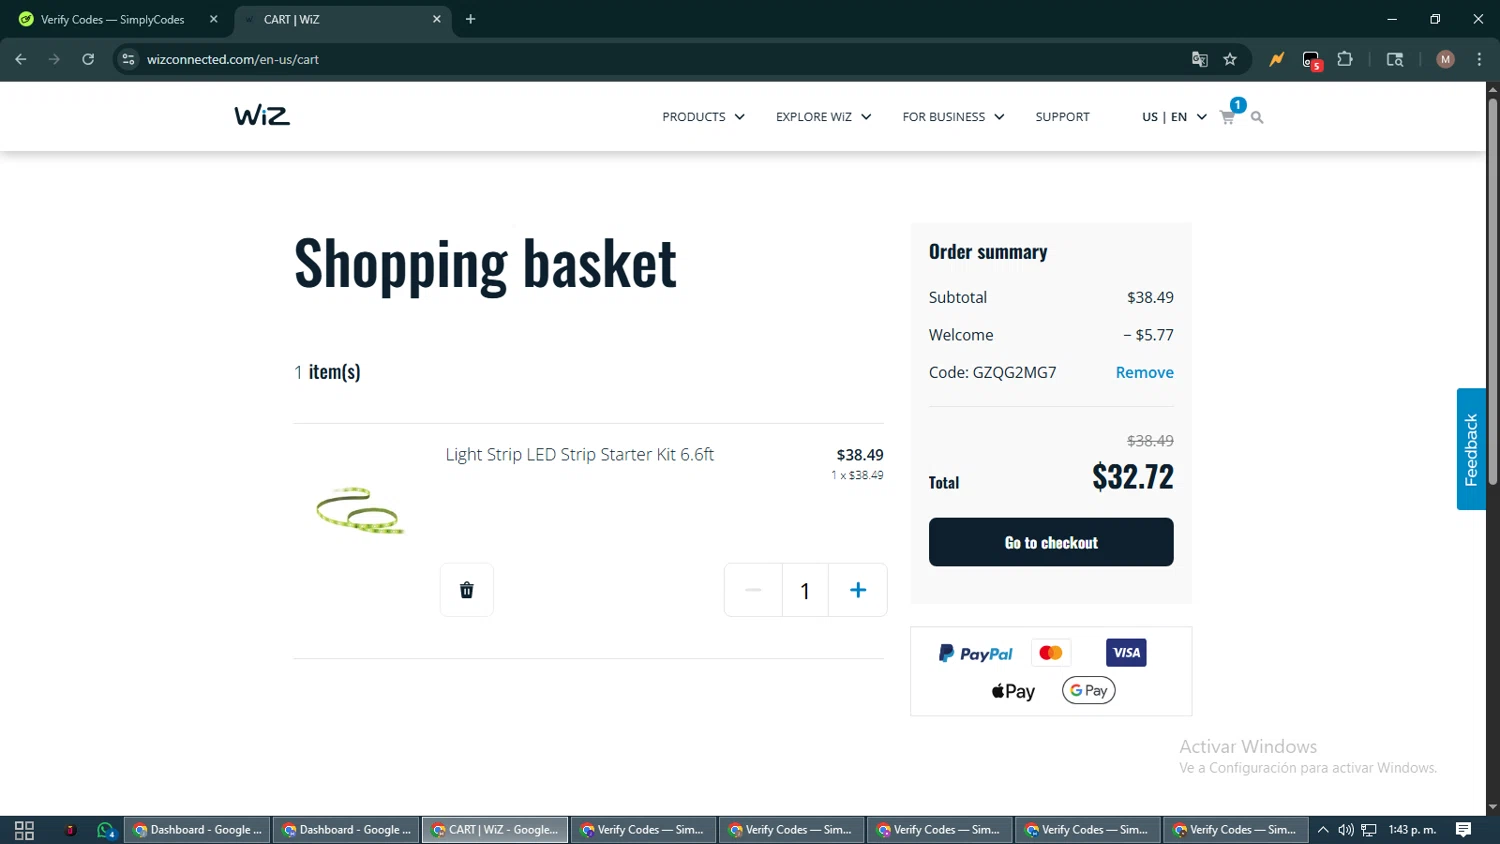The image size is (1500, 844).
Task: Open volume control in system tray
Action: tap(1346, 830)
